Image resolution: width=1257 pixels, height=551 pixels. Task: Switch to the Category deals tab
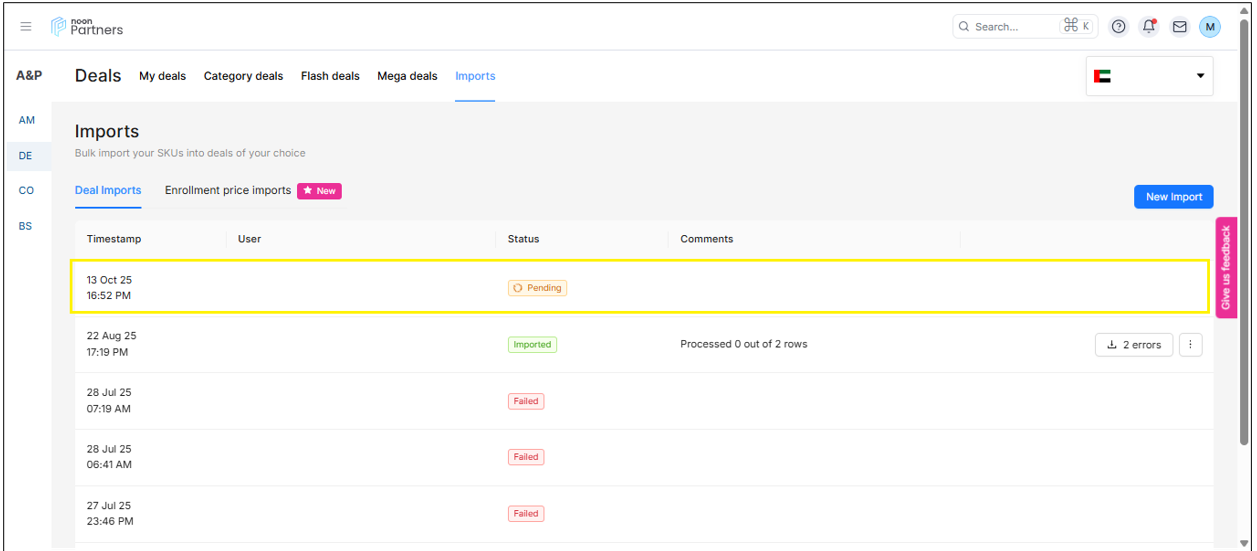(243, 76)
